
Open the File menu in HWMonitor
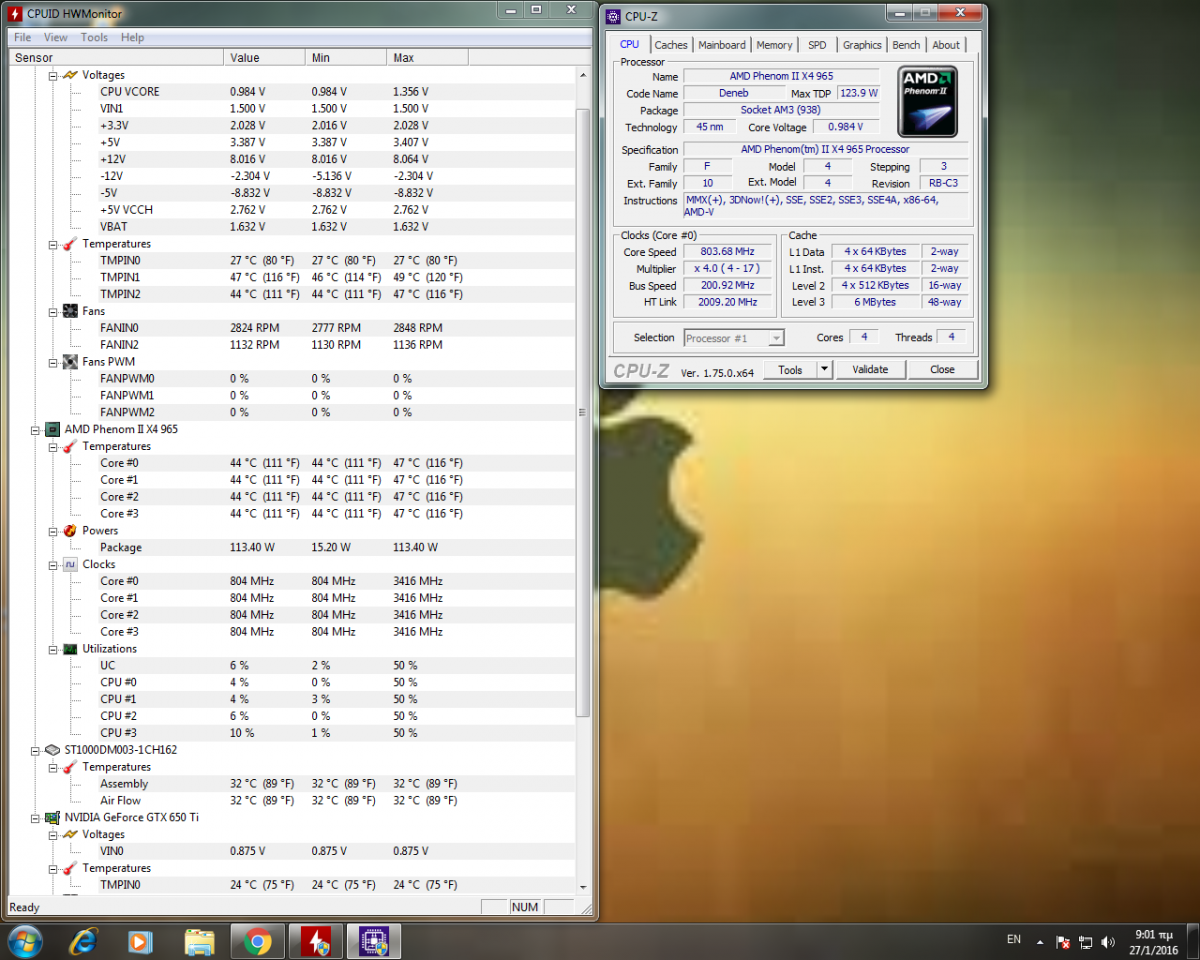[x=22, y=37]
